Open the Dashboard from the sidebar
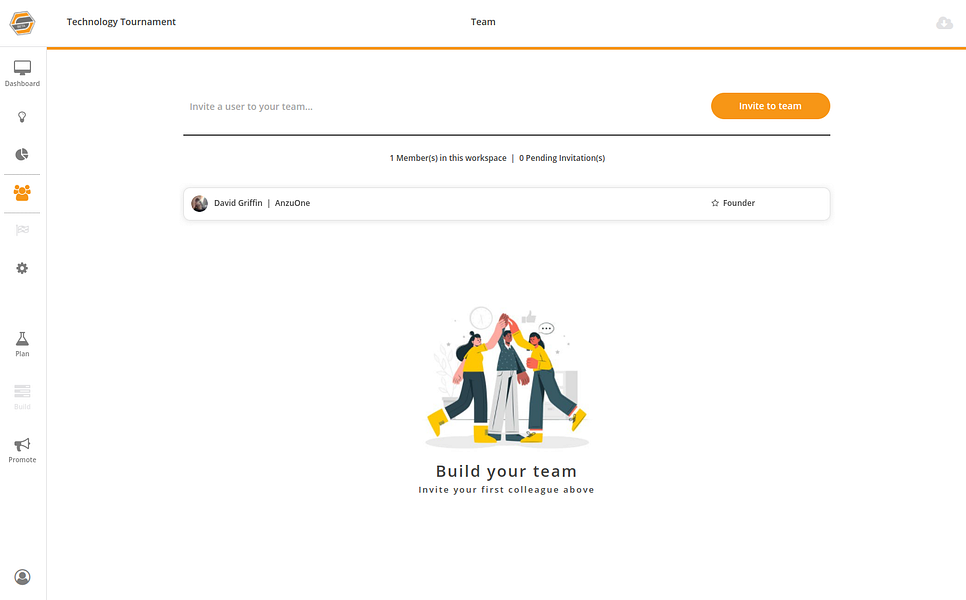966x600 pixels. click(x=22, y=73)
